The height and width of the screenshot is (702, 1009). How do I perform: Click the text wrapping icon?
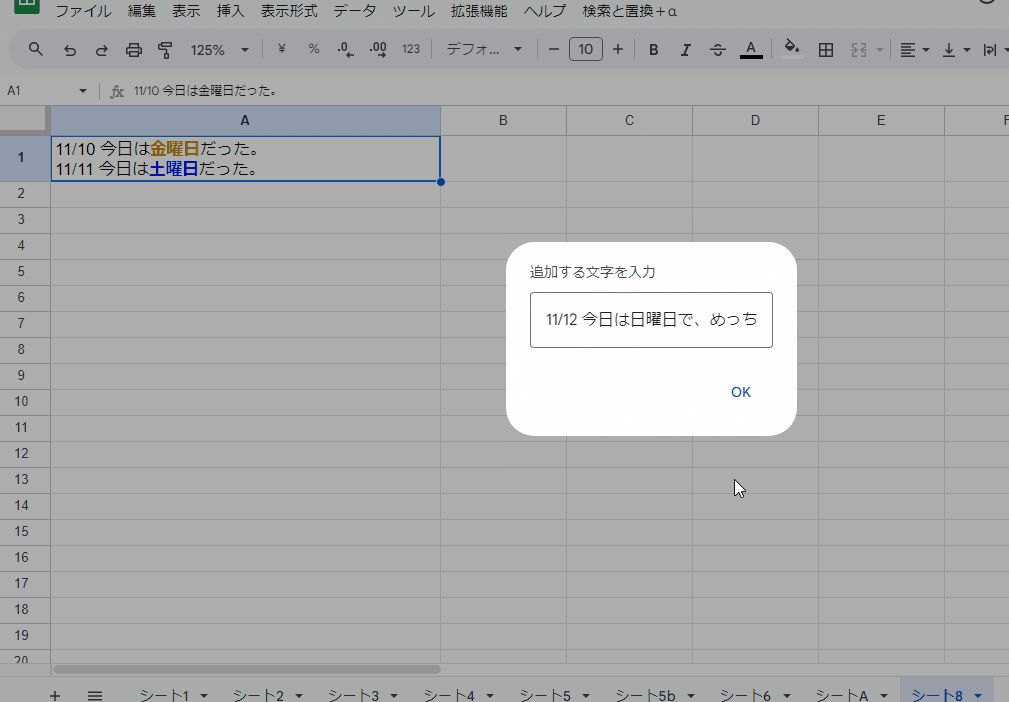pos(989,50)
